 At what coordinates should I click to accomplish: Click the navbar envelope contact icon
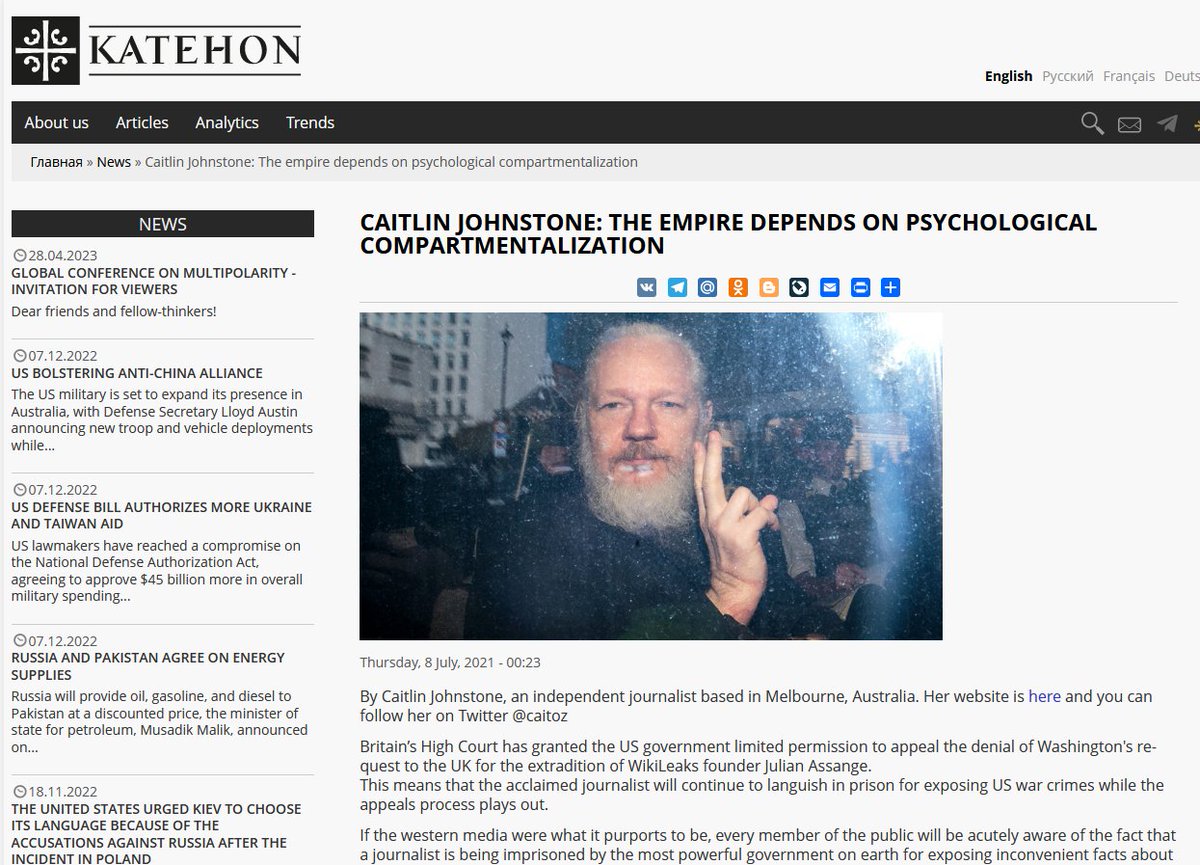(1129, 125)
